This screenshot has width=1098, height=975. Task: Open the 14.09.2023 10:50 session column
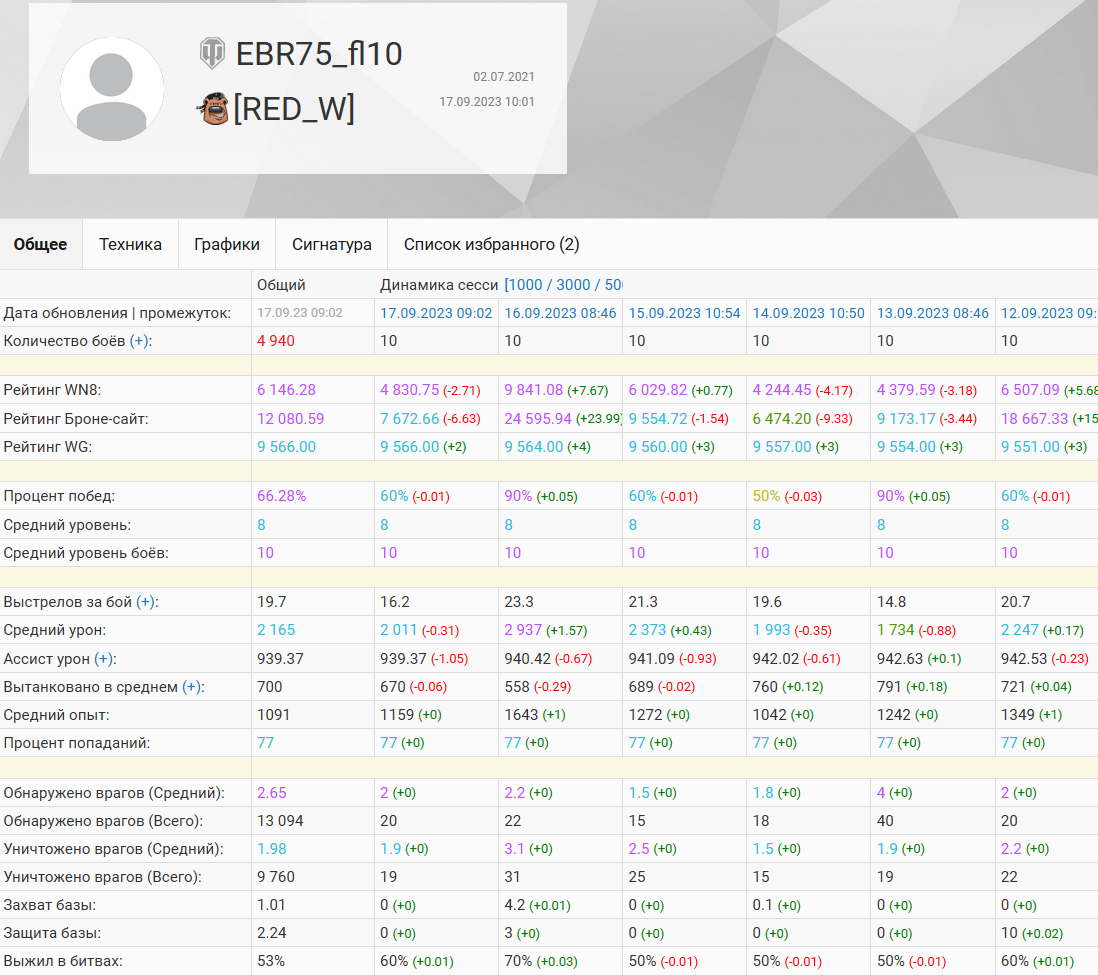[x=808, y=313]
